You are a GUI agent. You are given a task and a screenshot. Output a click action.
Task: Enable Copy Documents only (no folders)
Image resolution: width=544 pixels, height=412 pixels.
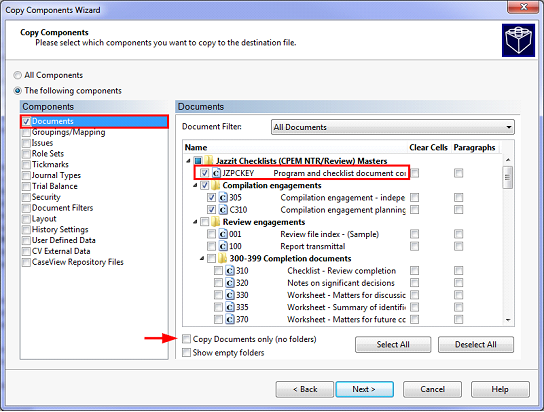tap(187, 339)
